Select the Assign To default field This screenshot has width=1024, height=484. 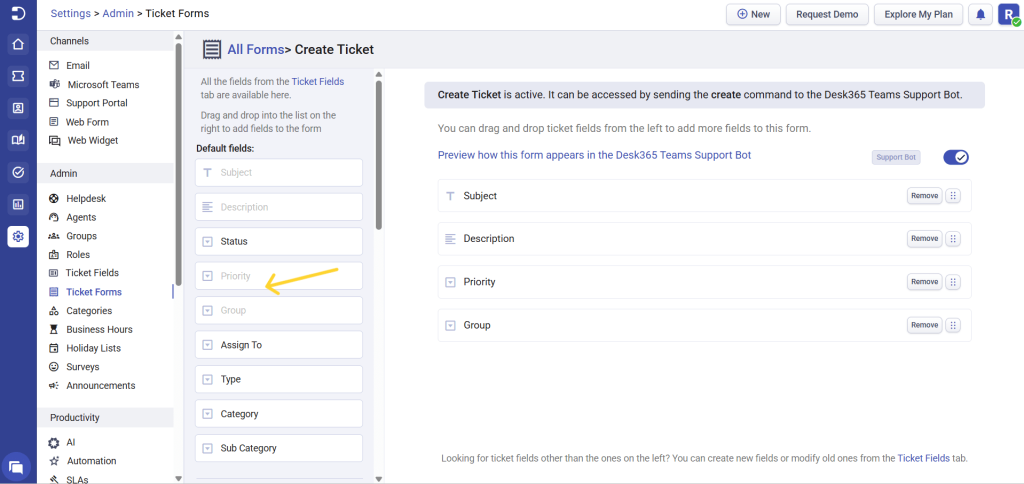pos(278,345)
